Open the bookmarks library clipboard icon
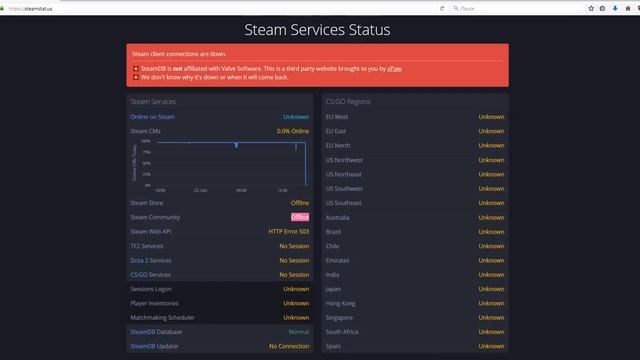This screenshot has width=640, height=360. [x=602, y=8]
